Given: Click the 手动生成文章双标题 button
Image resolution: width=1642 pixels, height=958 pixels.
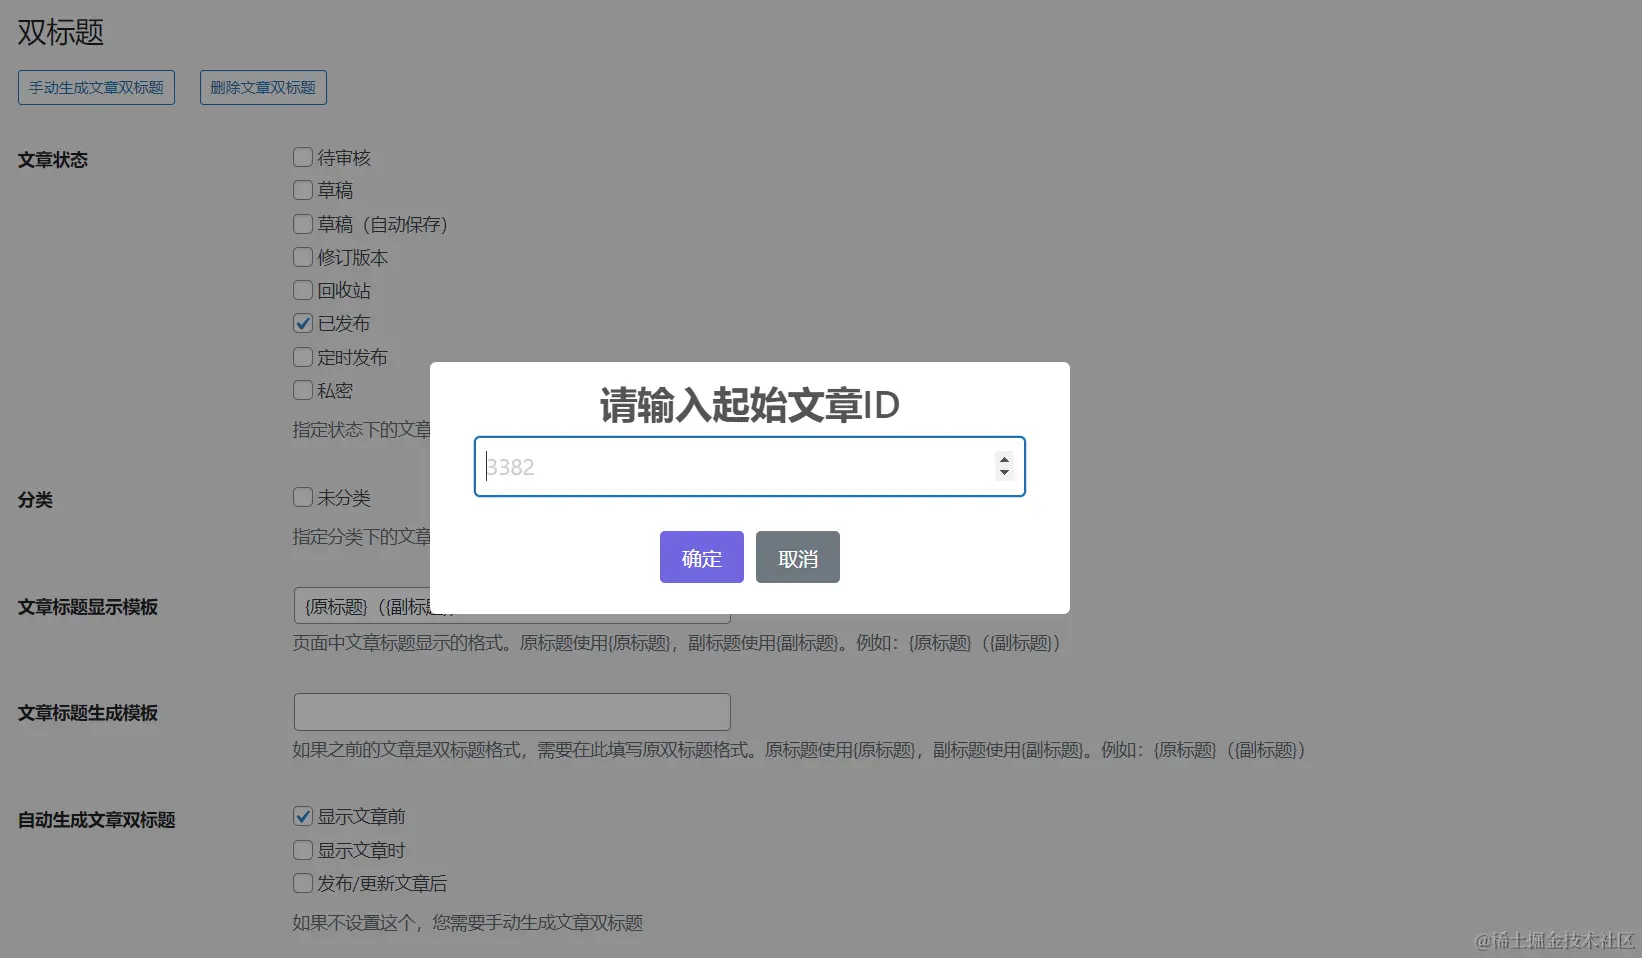Looking at the screenshot, I should click(x=96, y=87).
